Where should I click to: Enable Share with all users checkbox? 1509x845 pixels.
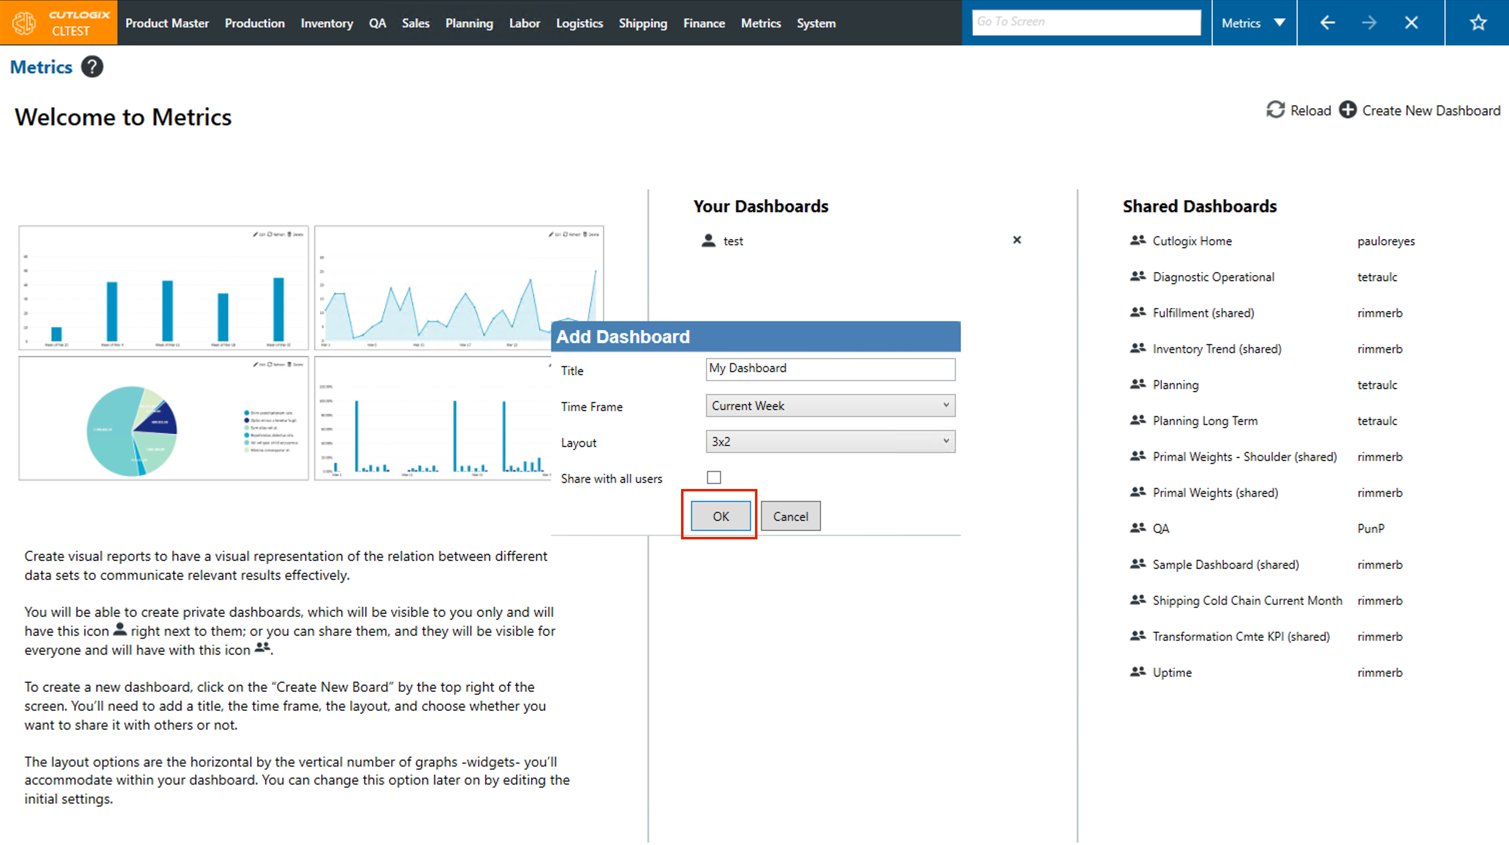coord(714,478)
